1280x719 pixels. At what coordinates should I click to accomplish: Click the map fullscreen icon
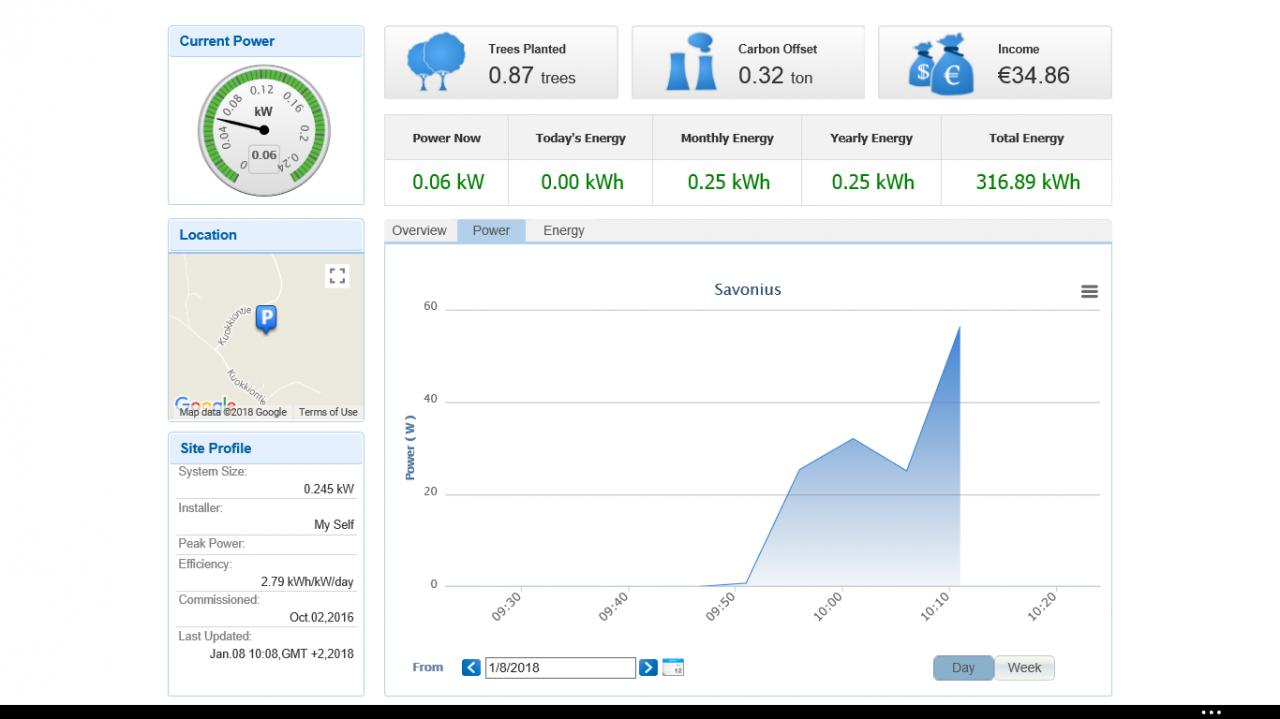pos(337,276)
